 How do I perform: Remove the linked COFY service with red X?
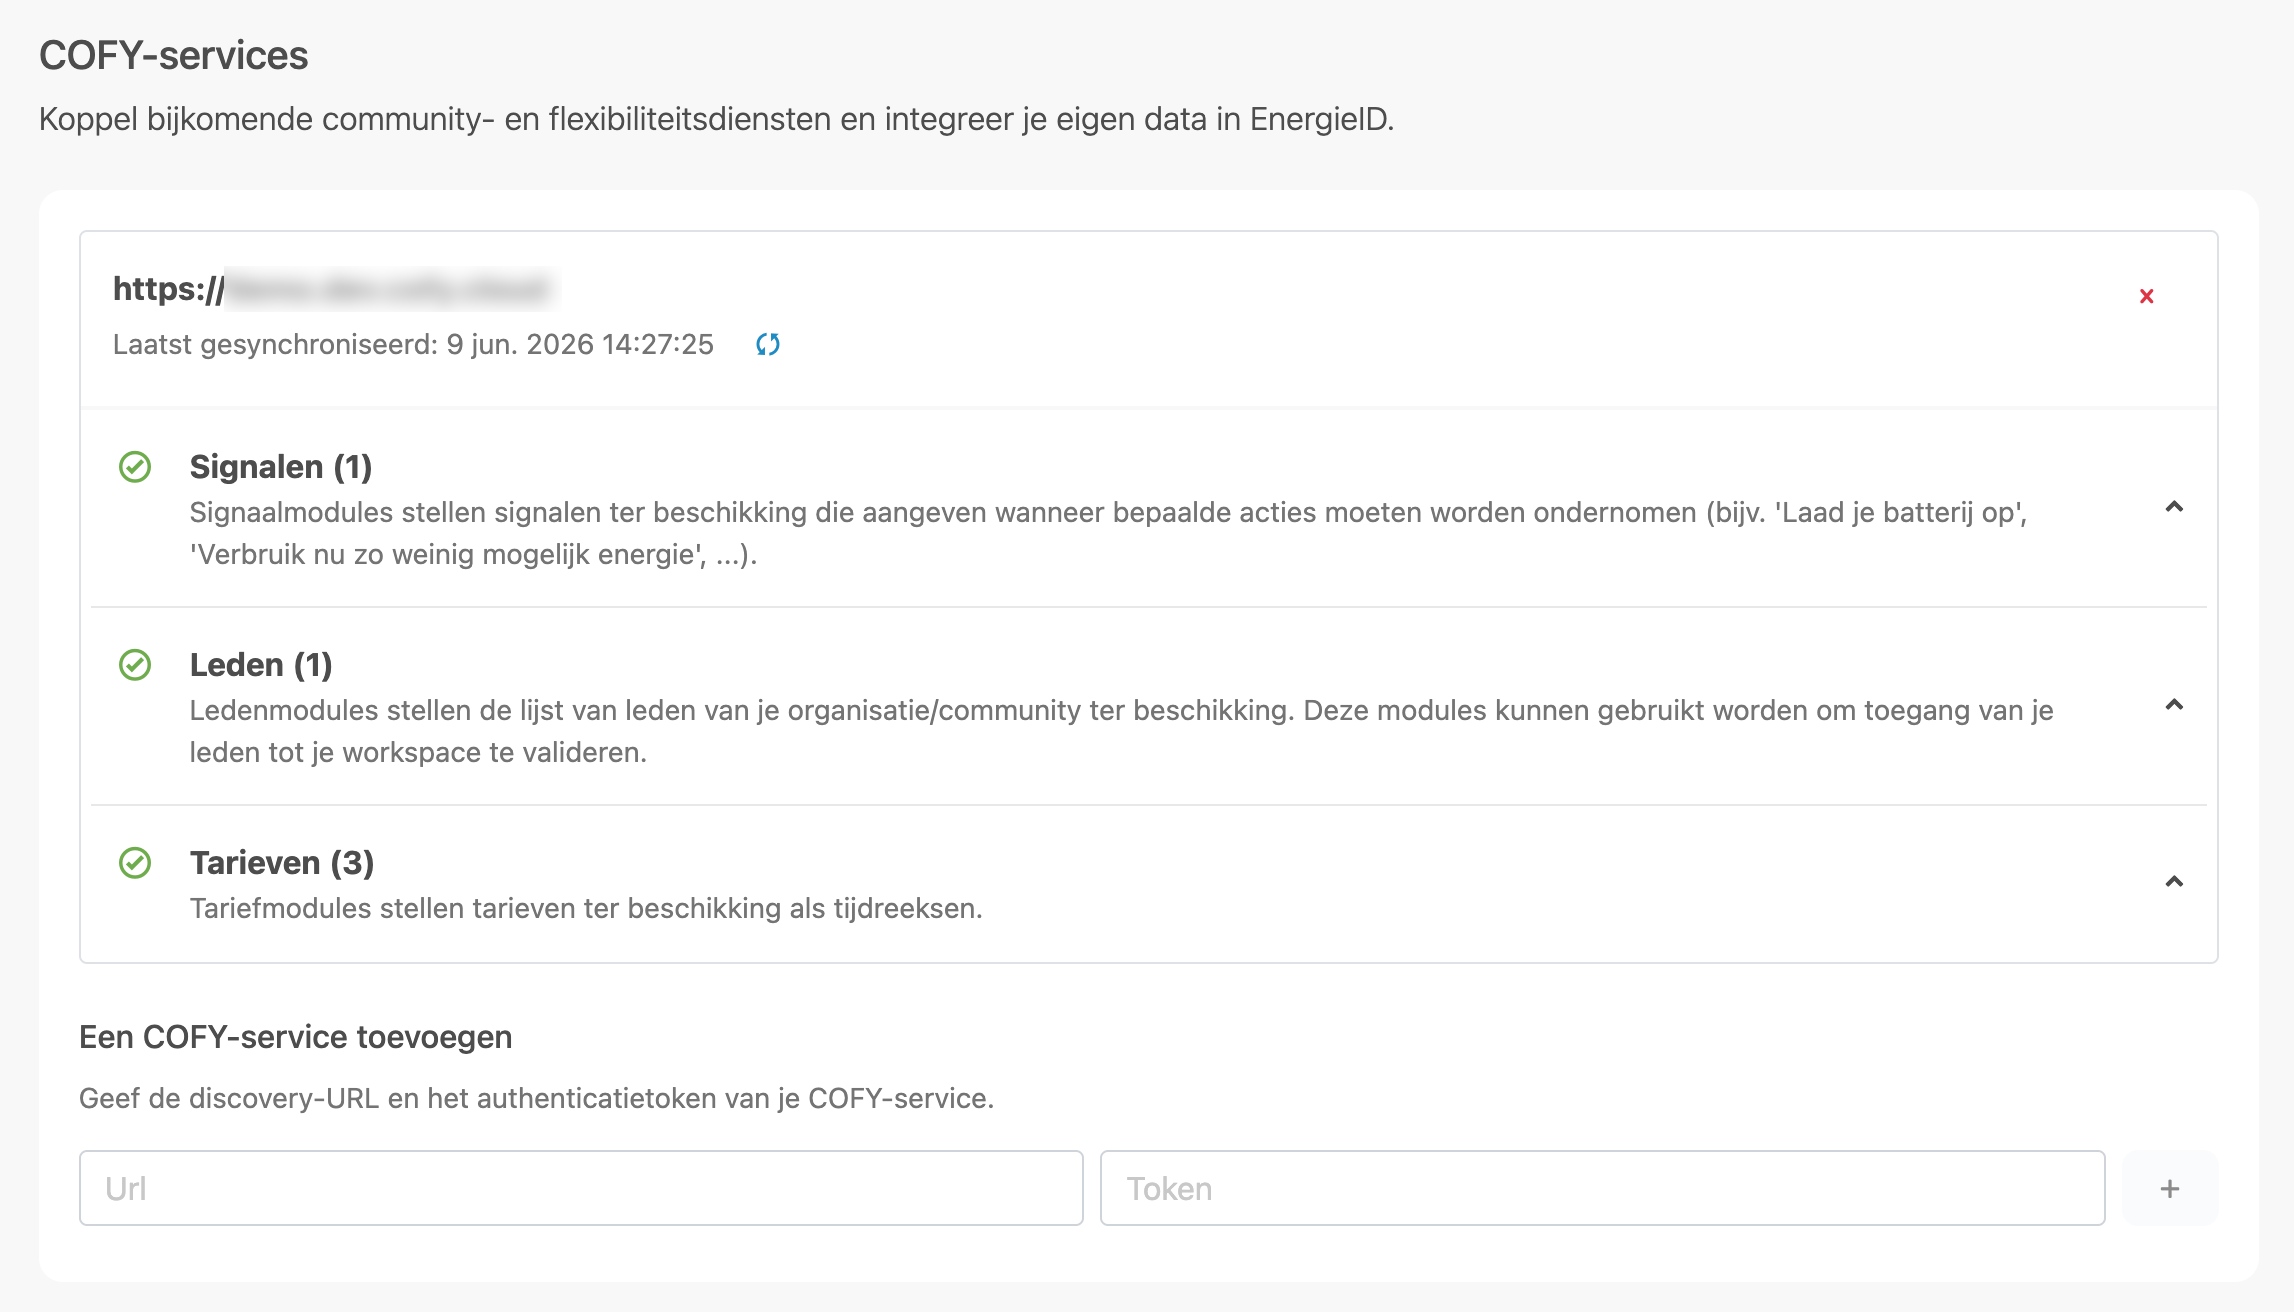tap(2146, 296)
